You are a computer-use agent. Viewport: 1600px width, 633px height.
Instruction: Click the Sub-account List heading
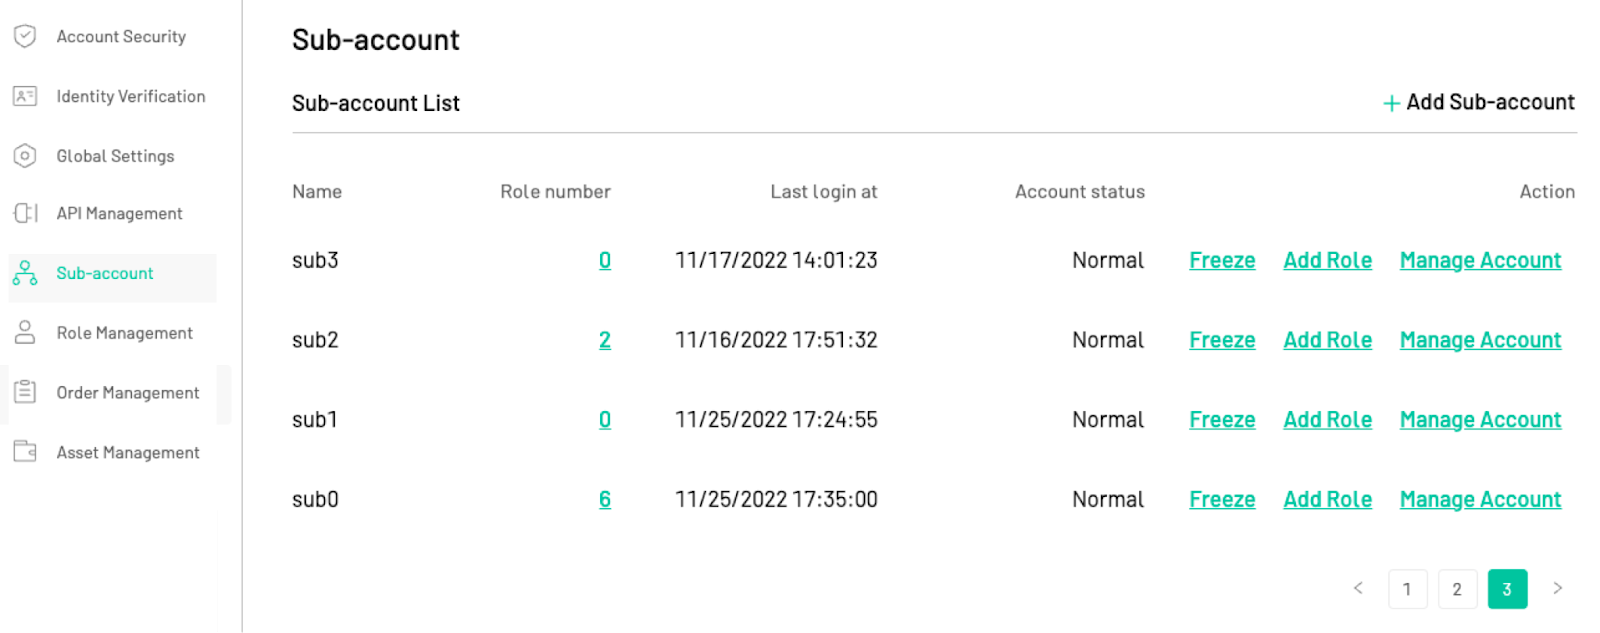[376, 103]
